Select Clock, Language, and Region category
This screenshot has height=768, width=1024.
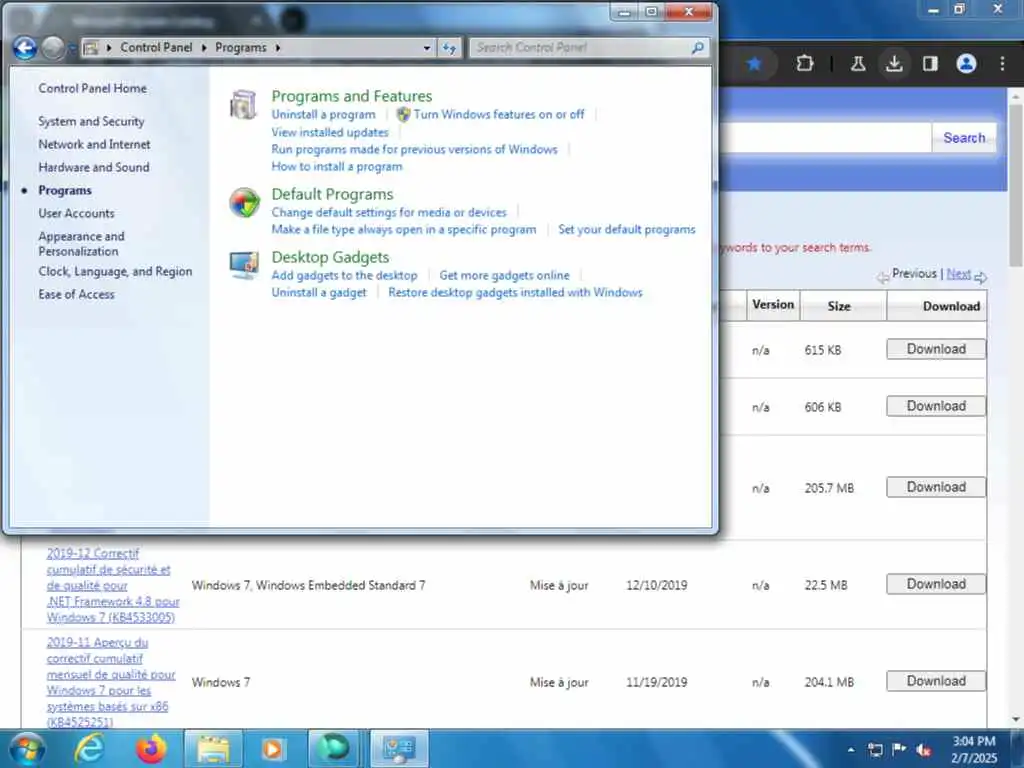[116, 272]
